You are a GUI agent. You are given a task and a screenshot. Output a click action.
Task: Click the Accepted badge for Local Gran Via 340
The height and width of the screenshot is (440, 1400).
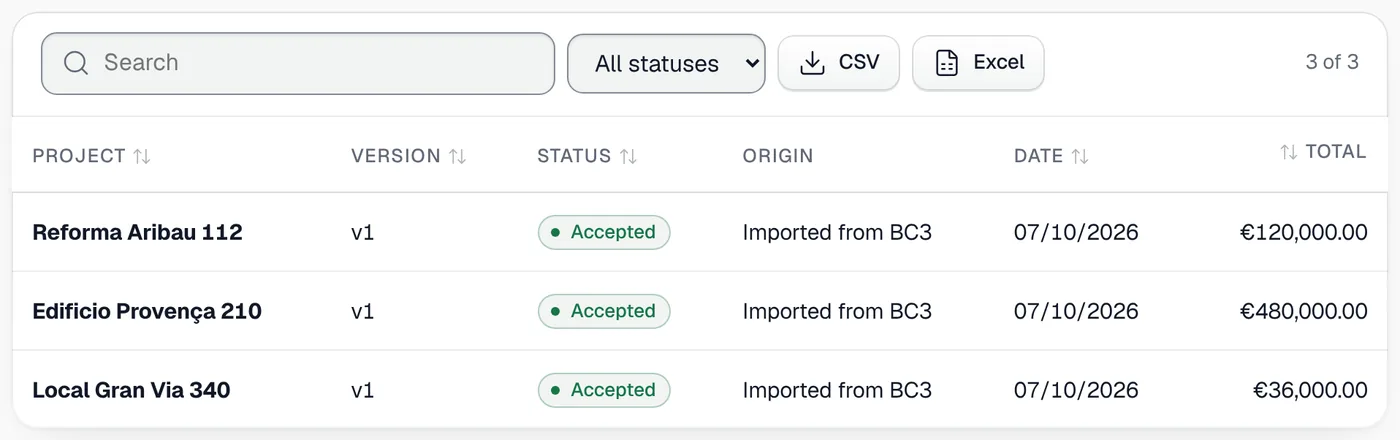point(604,390)
